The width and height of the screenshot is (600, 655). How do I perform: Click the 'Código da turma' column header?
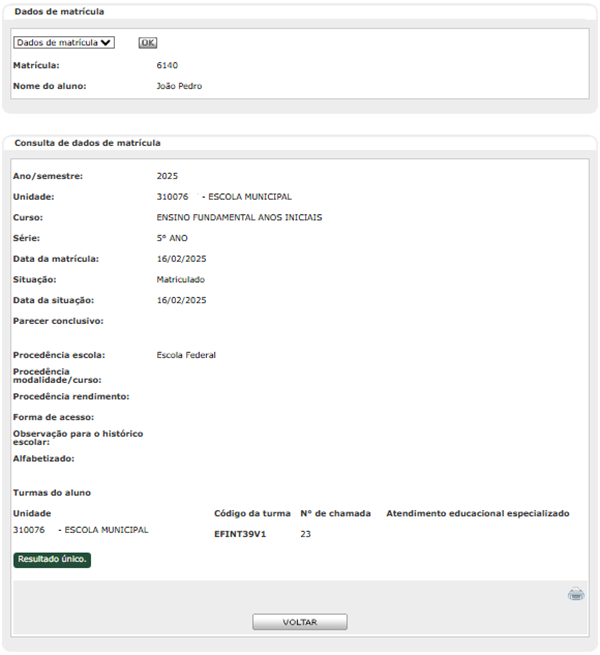tap(251, 513)
